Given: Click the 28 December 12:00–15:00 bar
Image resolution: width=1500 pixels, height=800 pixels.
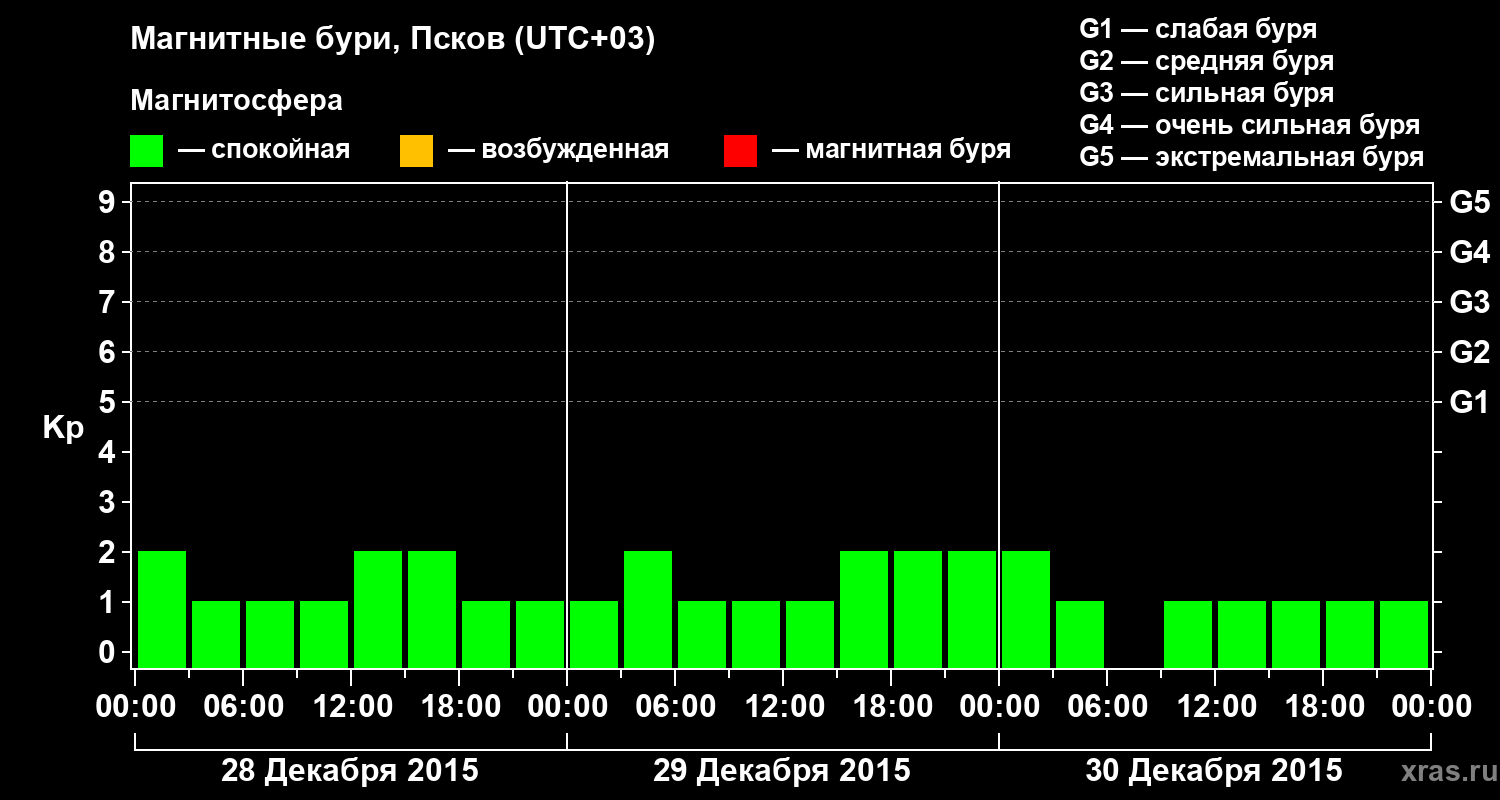Looking at the screenshot, I should 378,609.
